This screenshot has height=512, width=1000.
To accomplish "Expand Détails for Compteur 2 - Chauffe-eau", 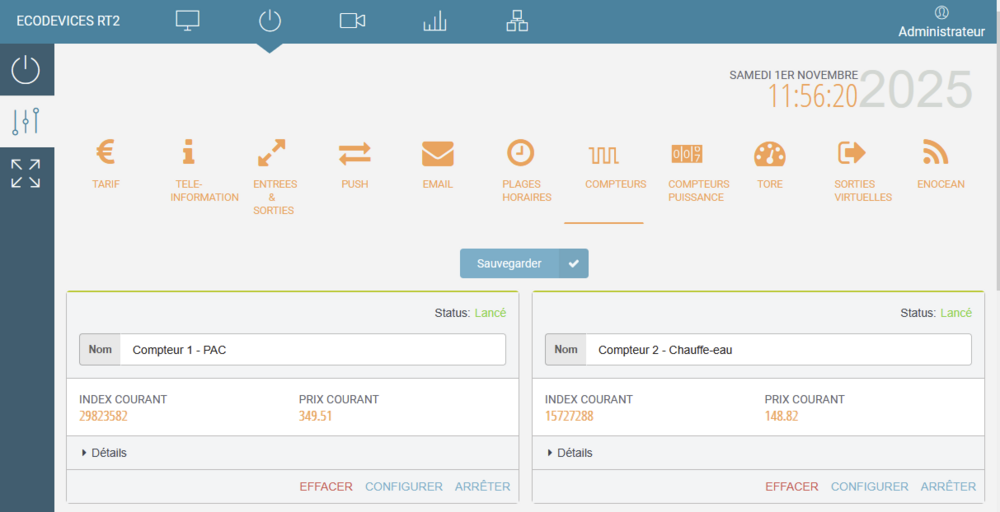I will (x=570, y=453).
